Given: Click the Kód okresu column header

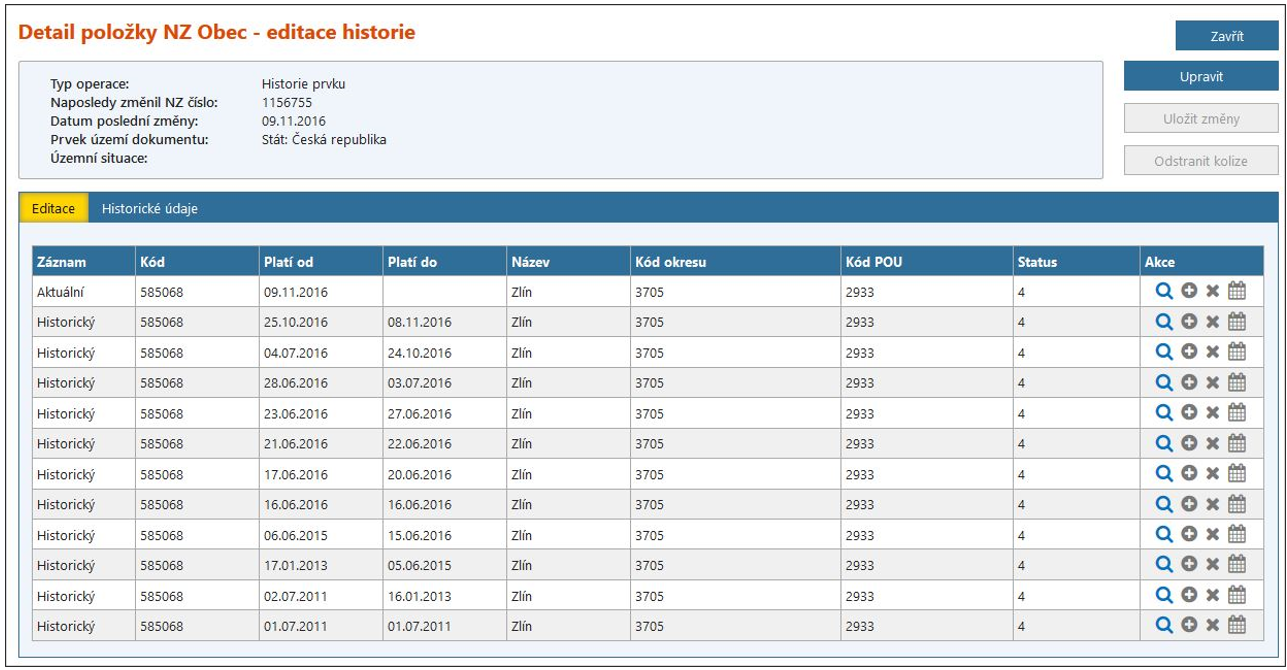Looking at the screenshot, I should tap(670, 262).
